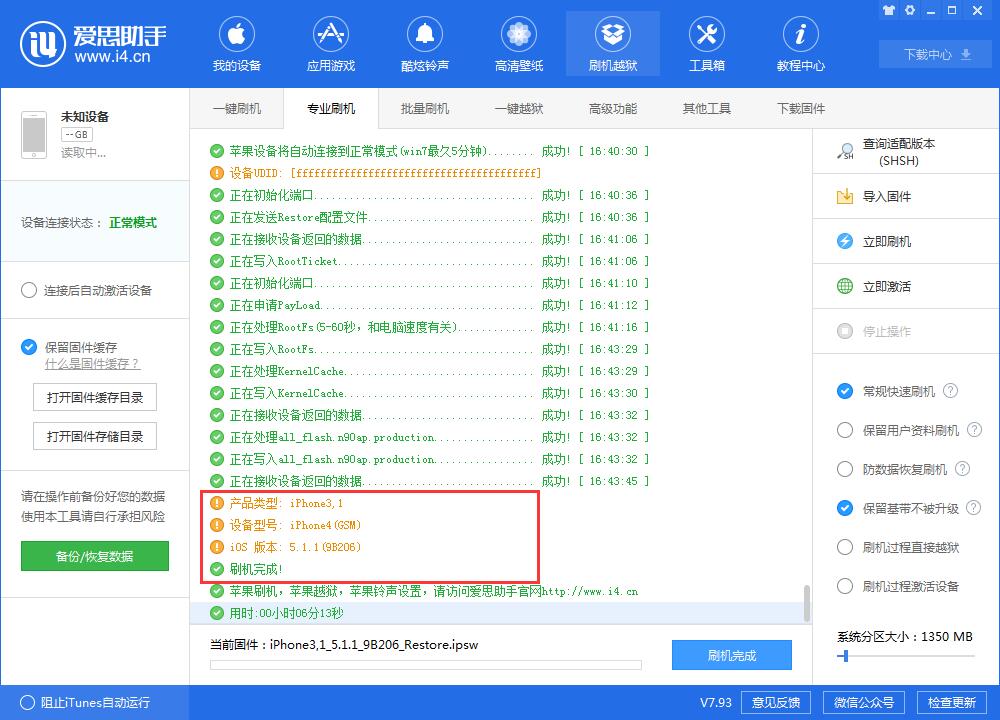
Task: Click the log list vertical scrollbar
Action: pos(807,603)
